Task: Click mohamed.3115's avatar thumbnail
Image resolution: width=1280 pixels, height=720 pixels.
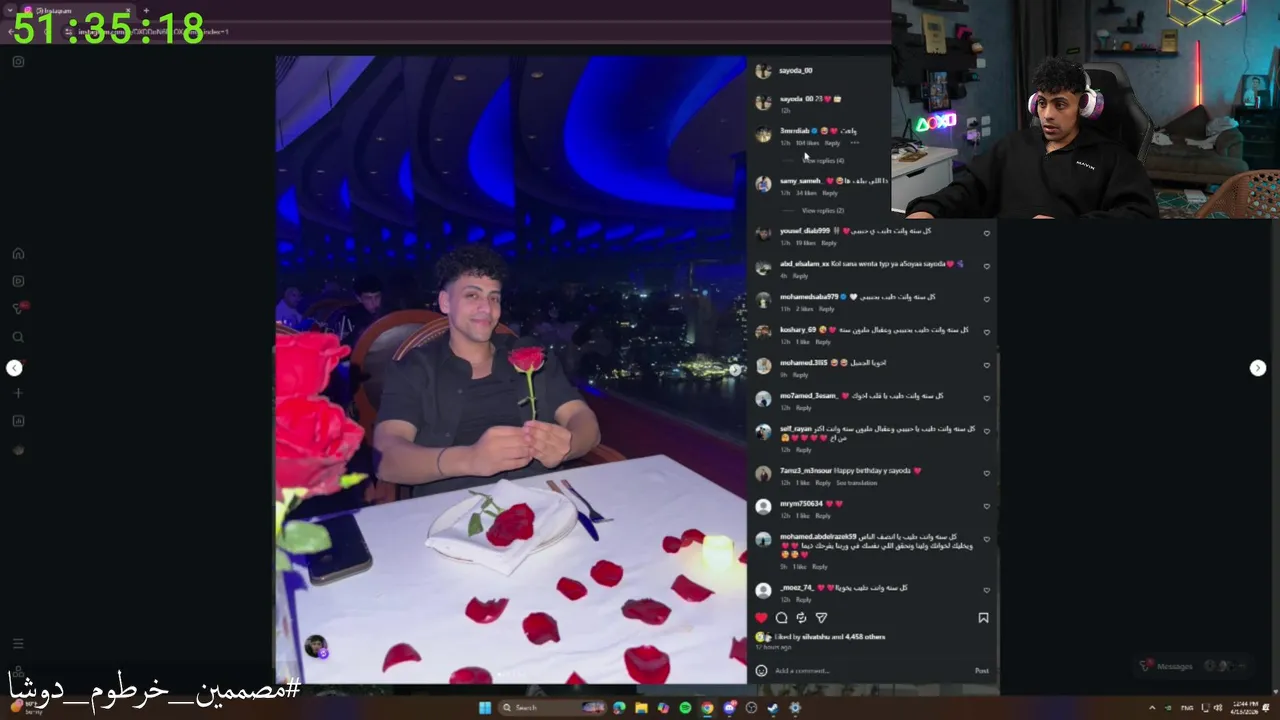Action: coord(763,366)
